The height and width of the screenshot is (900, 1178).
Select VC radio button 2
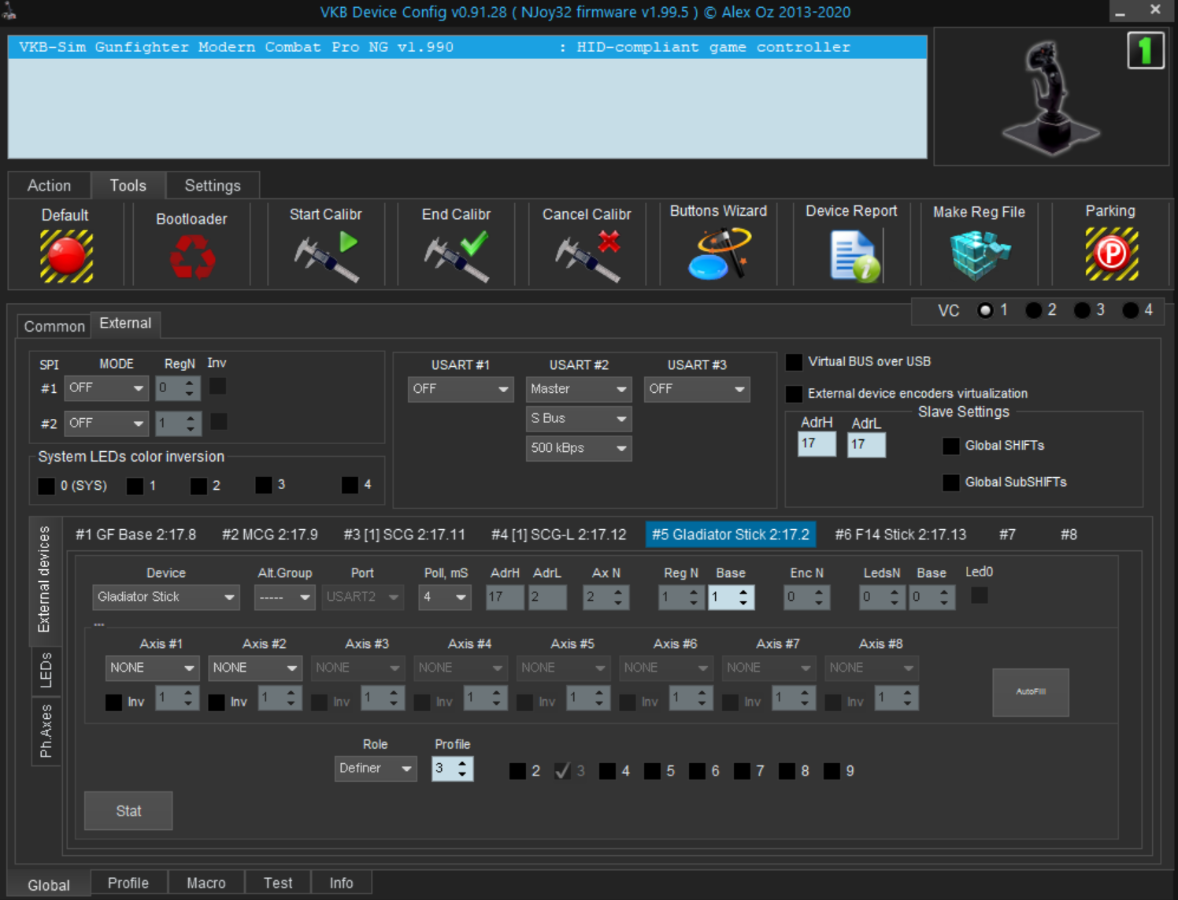[x=1034, y=310]
